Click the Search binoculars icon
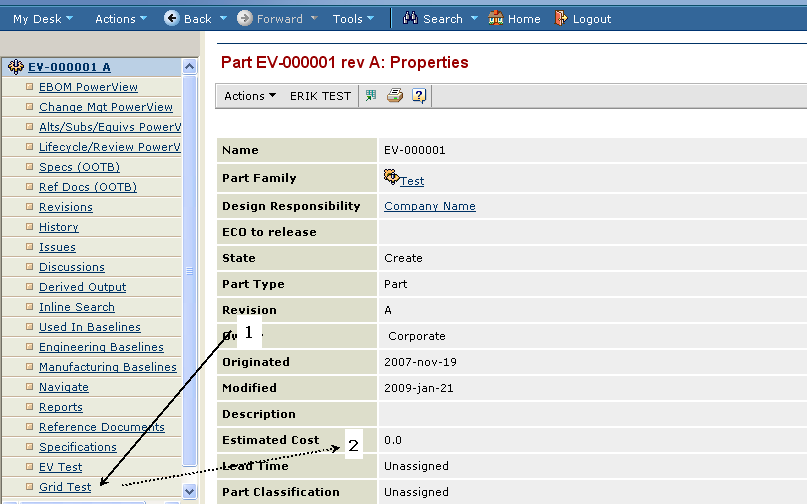Screen dimensions: 807x504 click(x=410, y=18)
